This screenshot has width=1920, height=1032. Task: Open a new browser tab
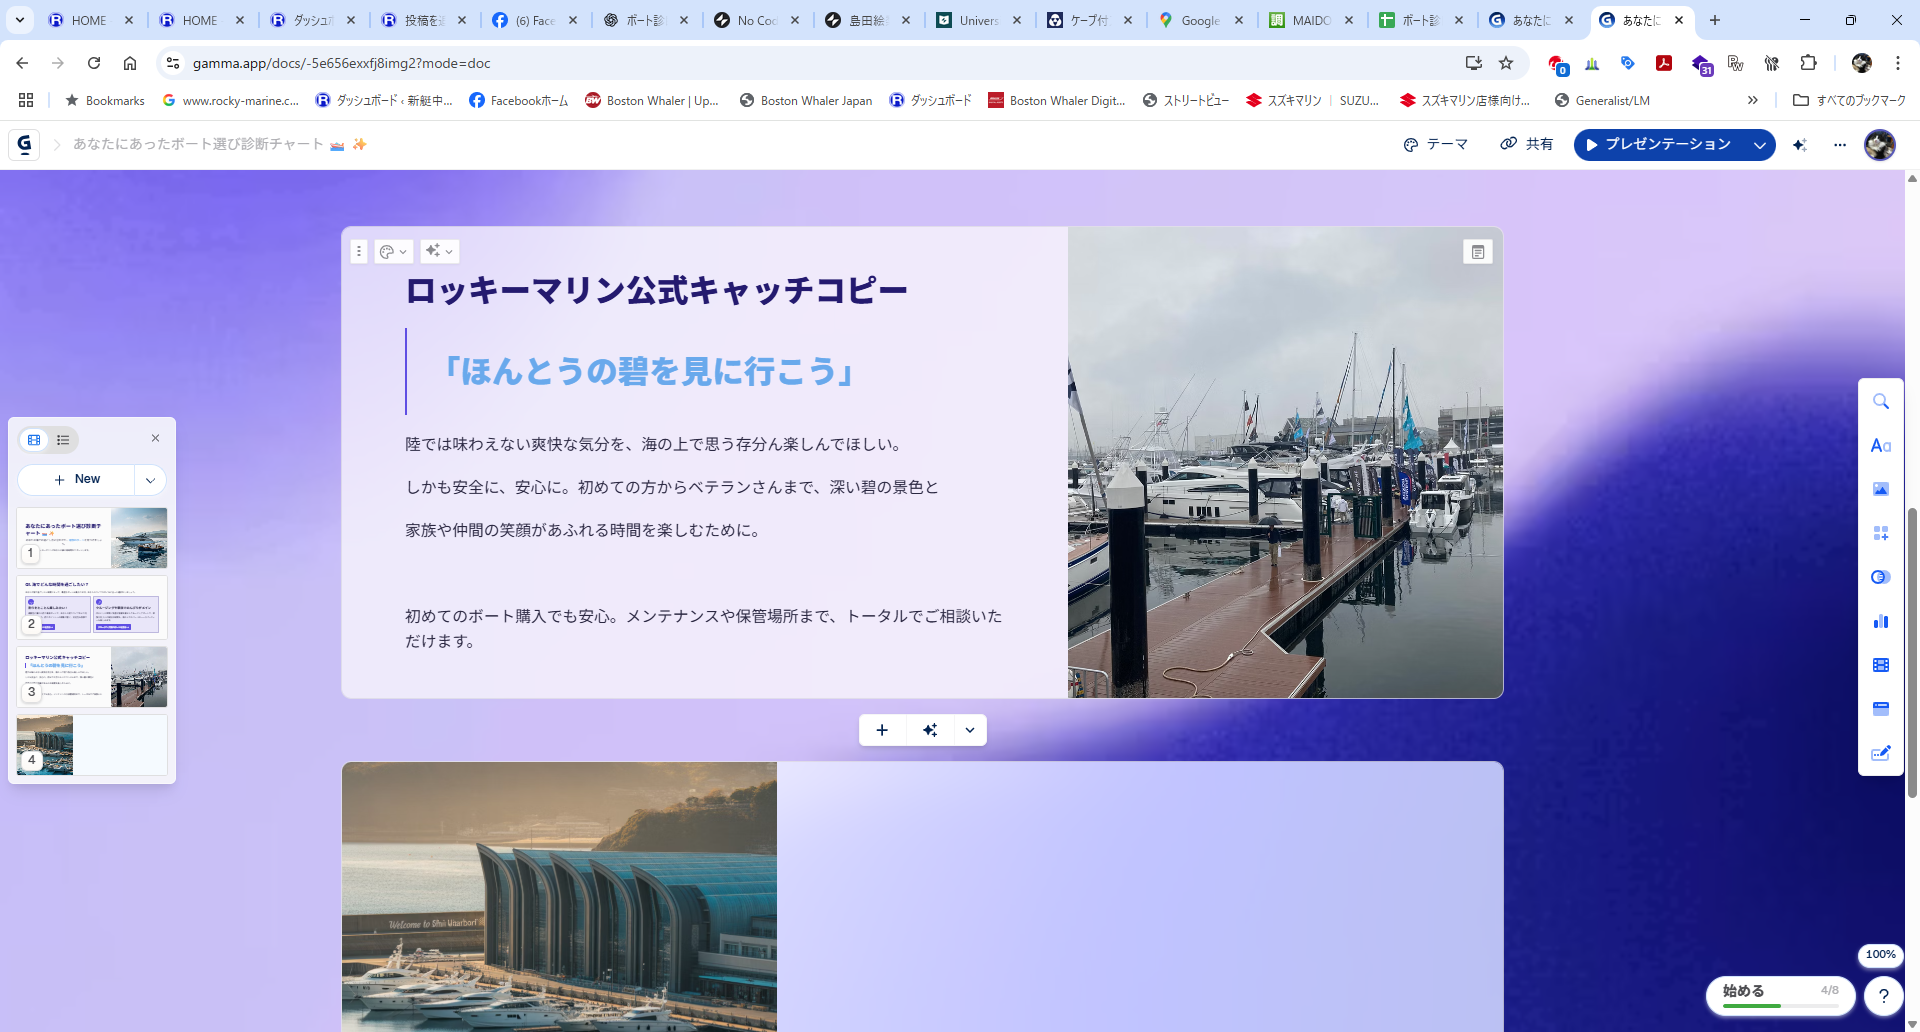click(x=1715, y=20)
